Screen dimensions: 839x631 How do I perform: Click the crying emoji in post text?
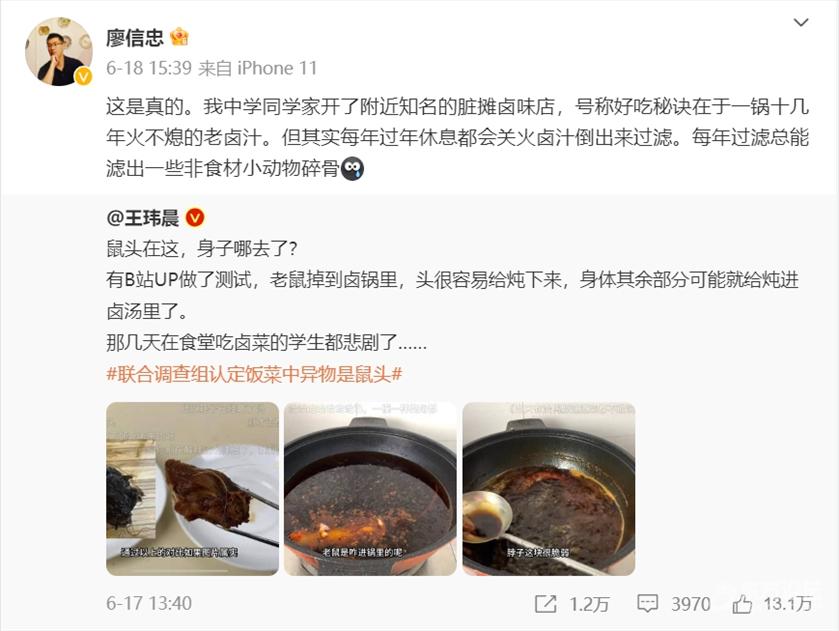352,169
